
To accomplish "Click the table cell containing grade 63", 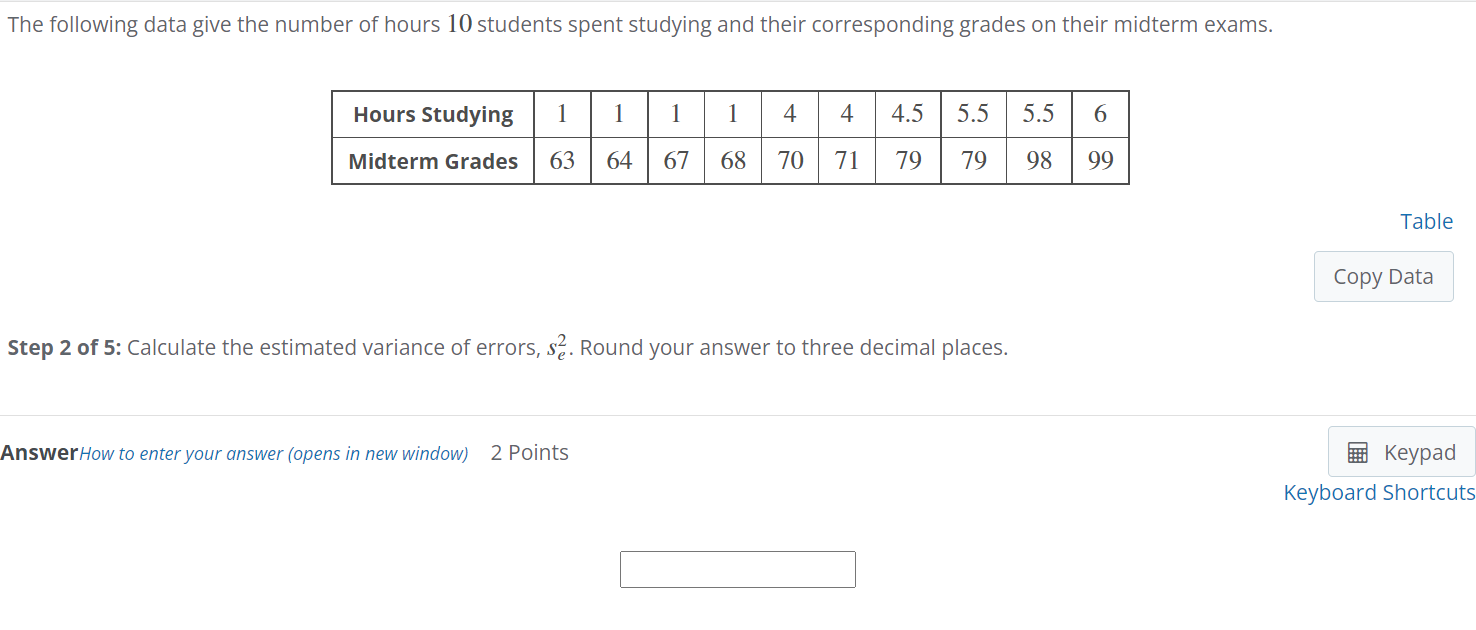I will tap(562, 161).
